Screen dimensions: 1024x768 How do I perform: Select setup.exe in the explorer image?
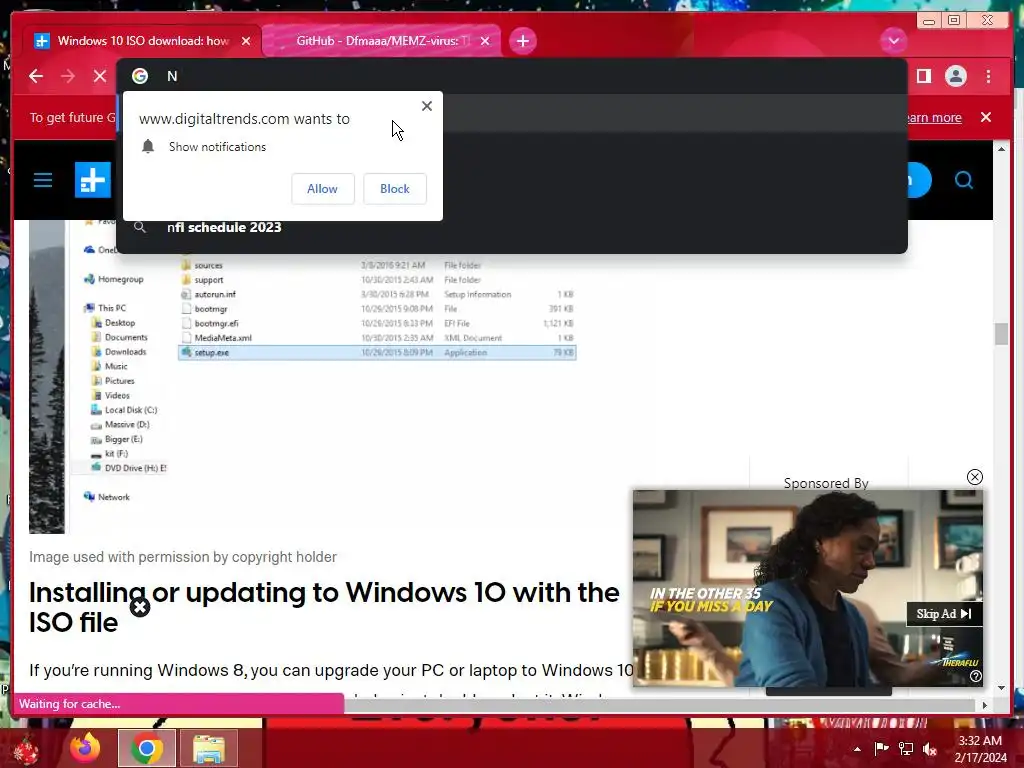377,353
